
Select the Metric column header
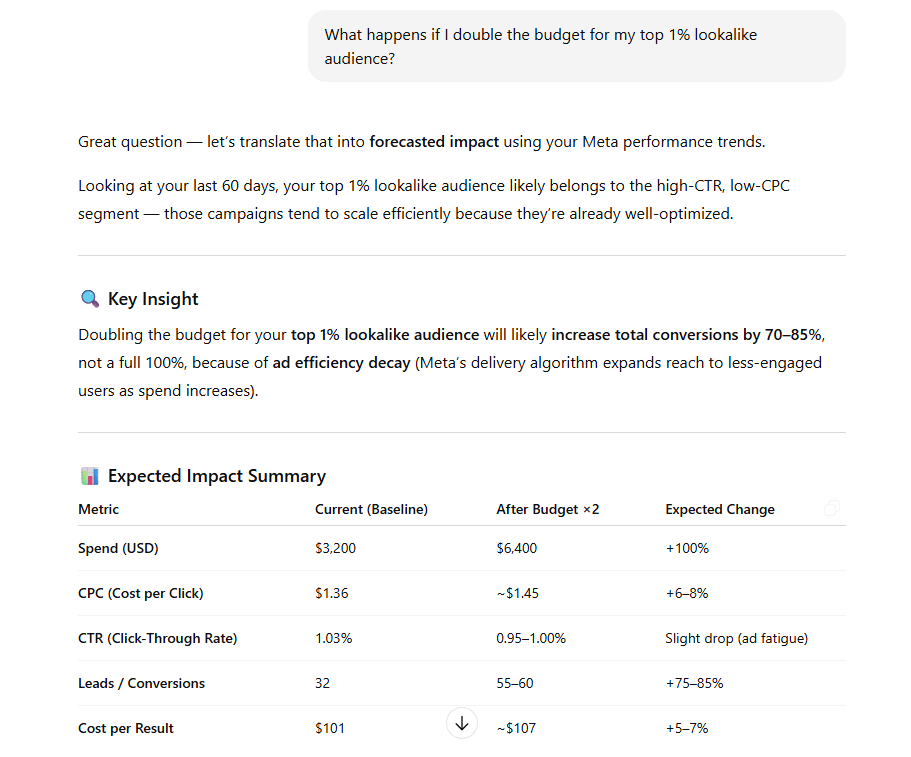(99, 510)
